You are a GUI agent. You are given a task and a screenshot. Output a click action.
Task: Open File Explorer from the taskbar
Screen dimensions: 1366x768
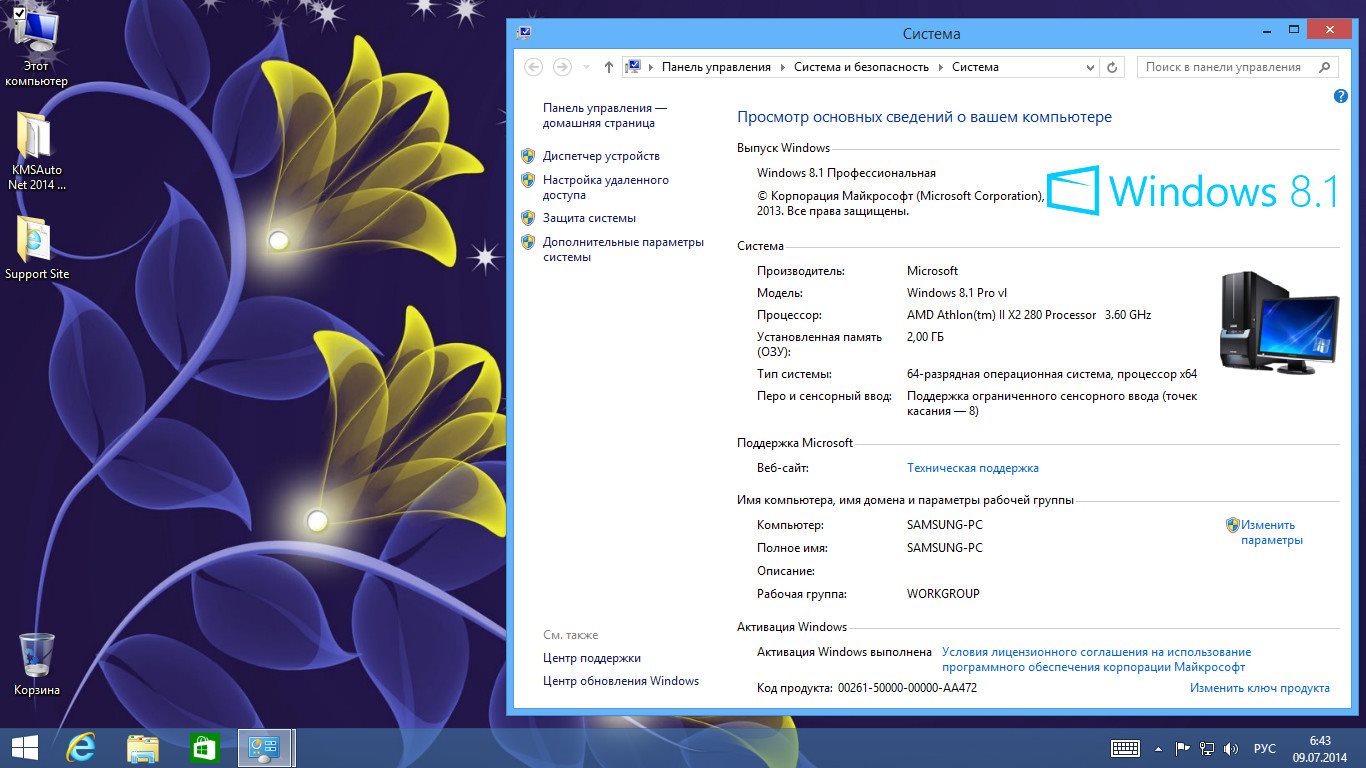pos(142,748)
